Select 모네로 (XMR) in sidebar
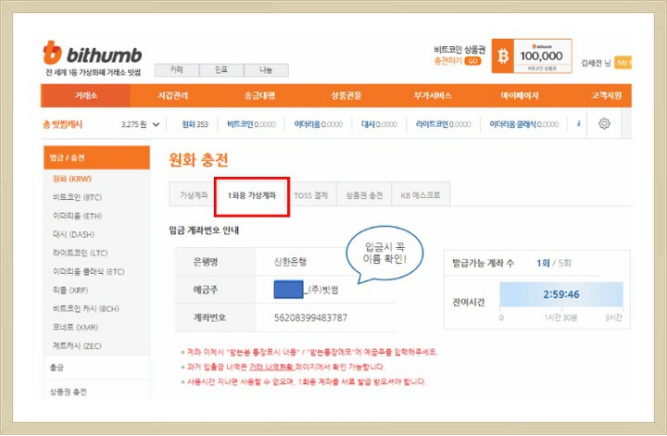The width and height of the screenshot is (667, 436). click(75, 327)
